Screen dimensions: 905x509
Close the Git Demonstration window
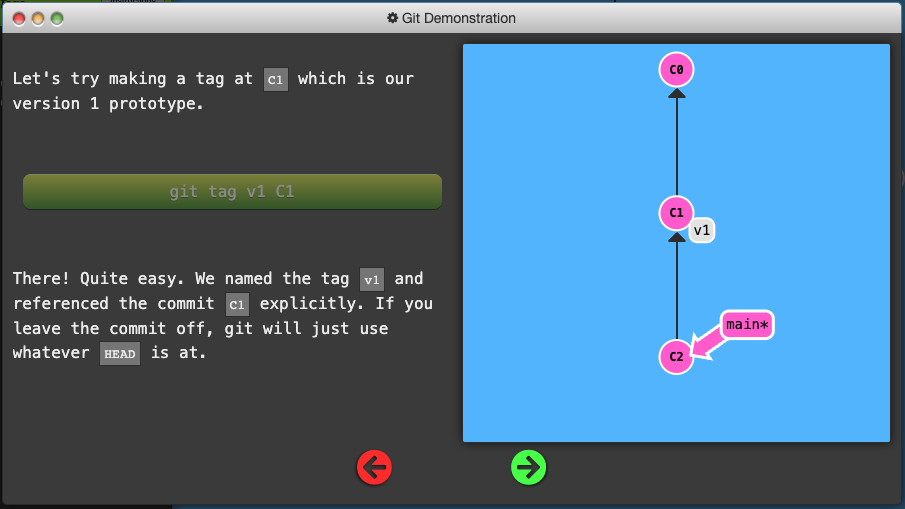tap(17, 18)
